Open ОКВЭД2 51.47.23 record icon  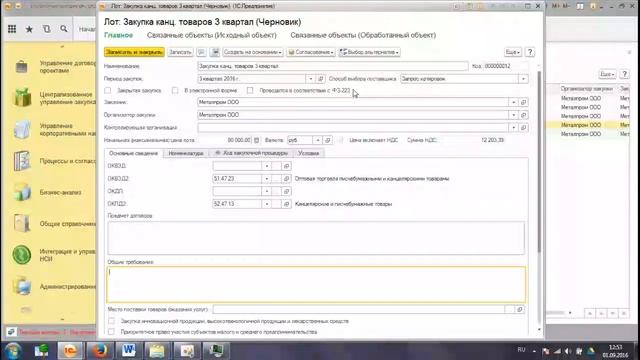tap(287, 178)
